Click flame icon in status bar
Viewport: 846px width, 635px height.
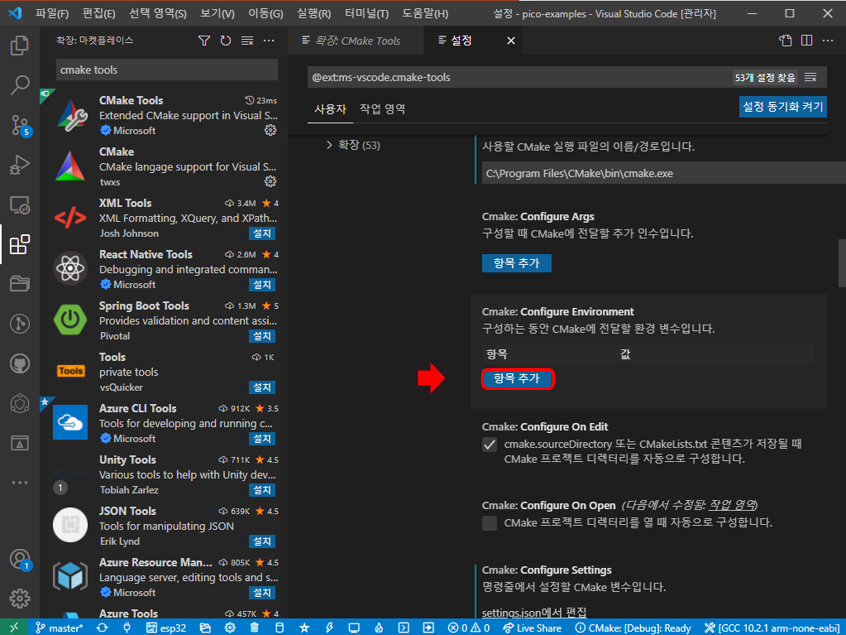(x=379, y=628)
